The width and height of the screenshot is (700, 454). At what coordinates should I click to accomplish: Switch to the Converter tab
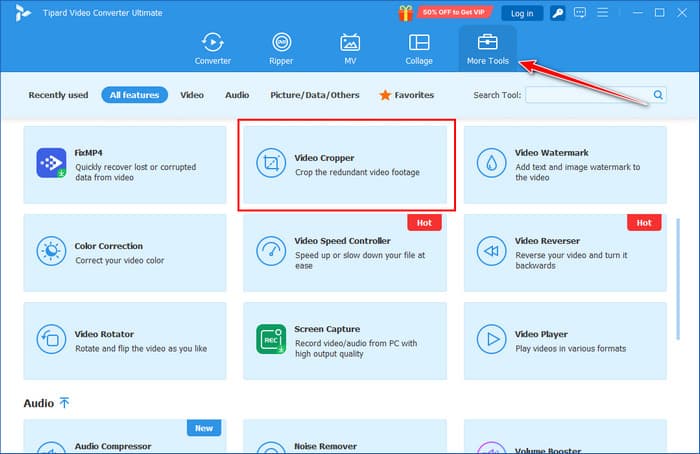pos(212,48)
